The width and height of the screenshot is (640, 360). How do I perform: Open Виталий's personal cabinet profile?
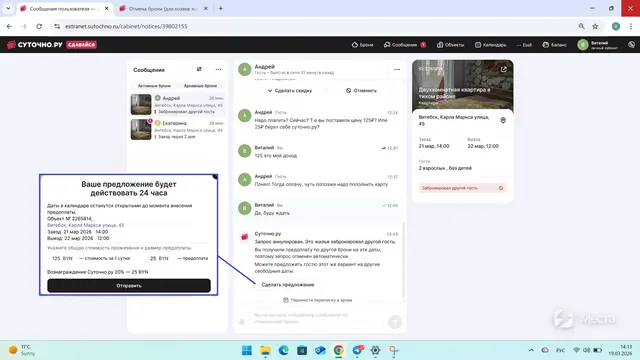point(598,45)
